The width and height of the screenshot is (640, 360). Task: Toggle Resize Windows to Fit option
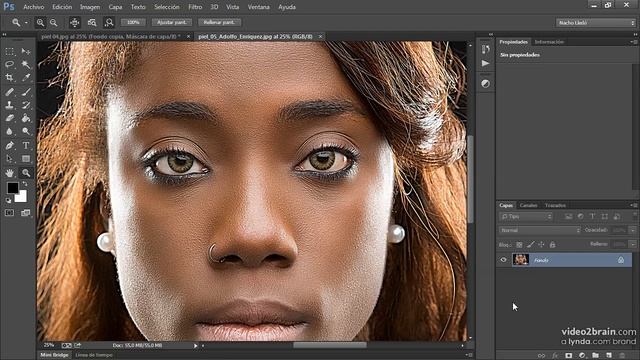[x=75, y=23]
